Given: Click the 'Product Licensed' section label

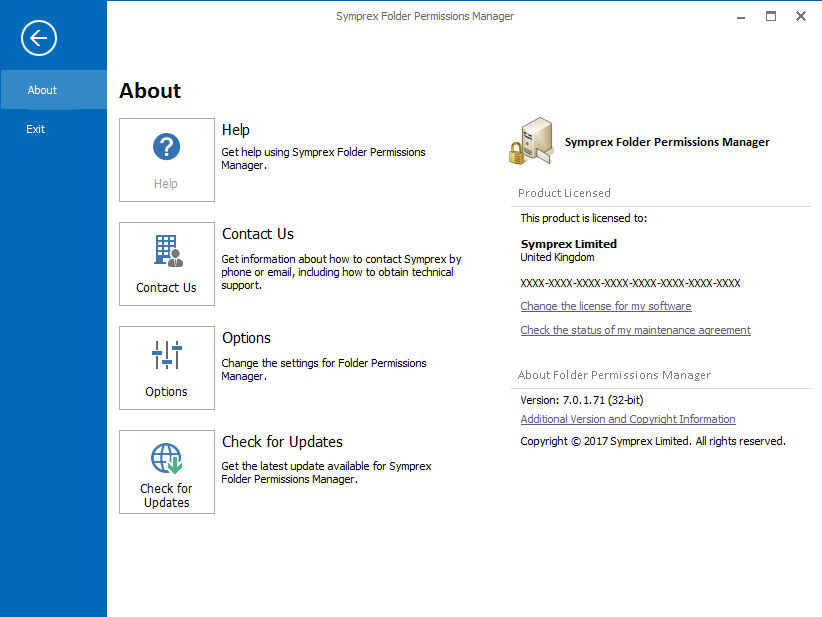Looking at the screenshot, I should (x=564, y=193).
